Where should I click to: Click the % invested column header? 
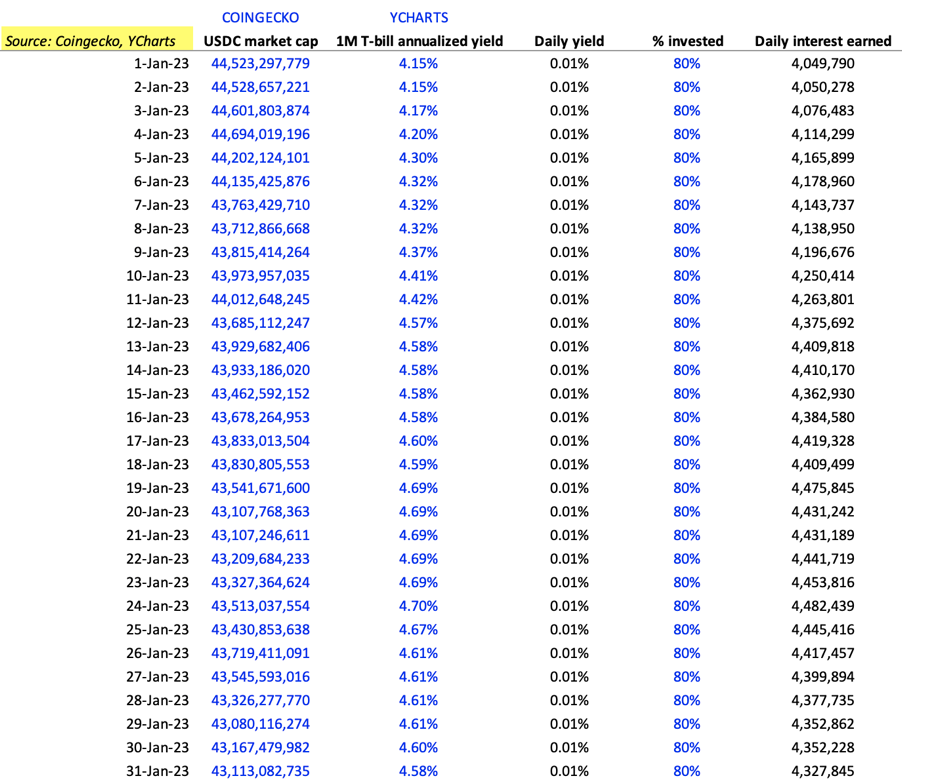(x=686, y=41)
